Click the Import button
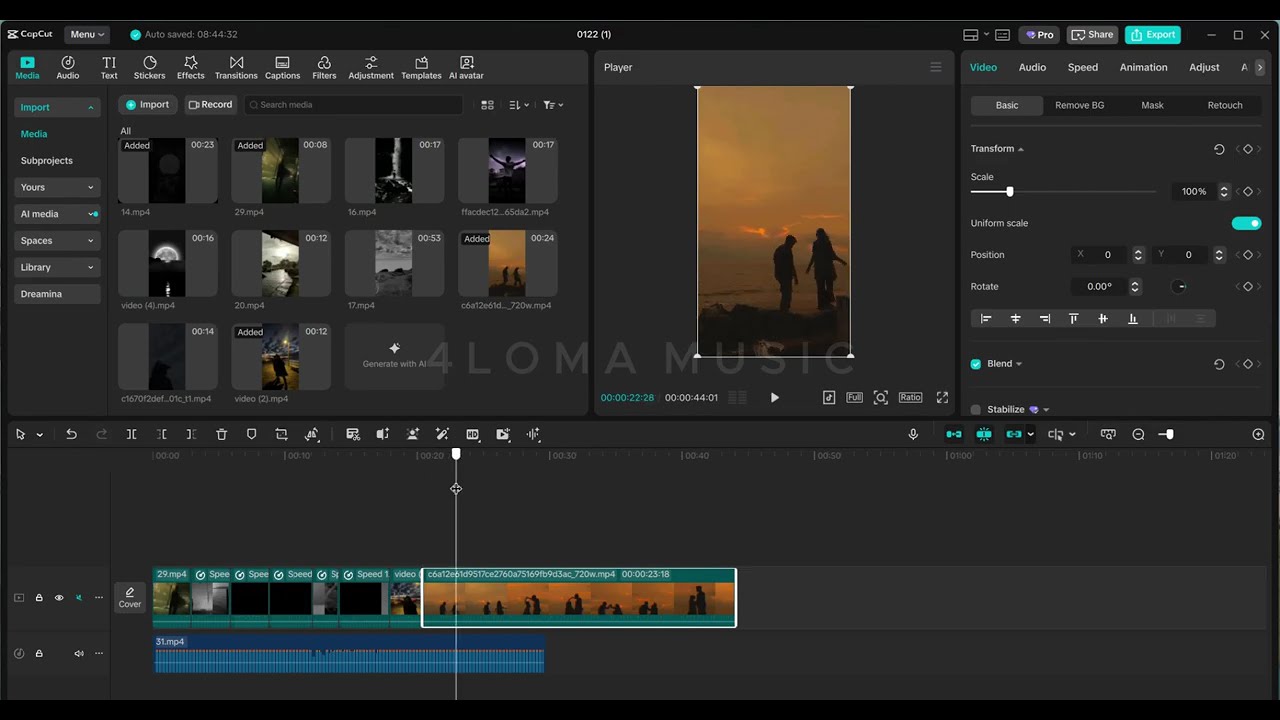Screen dimensions: 1280x720 147,105
